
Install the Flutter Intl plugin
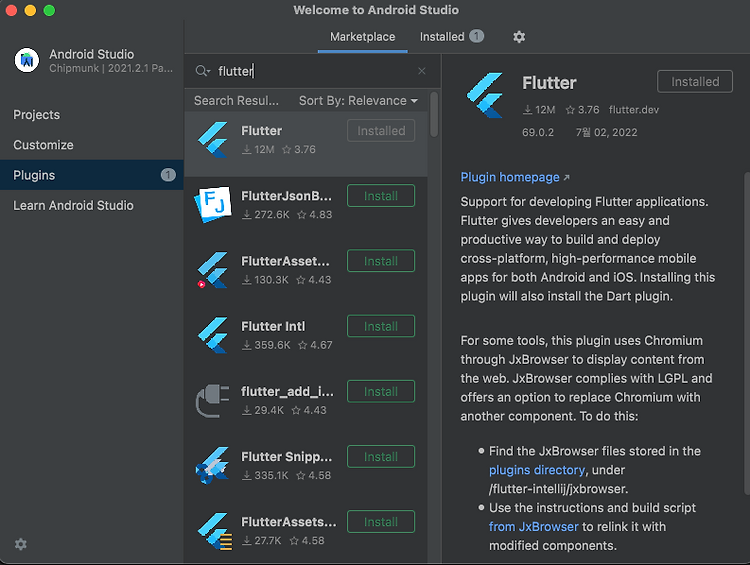point(381,326)
